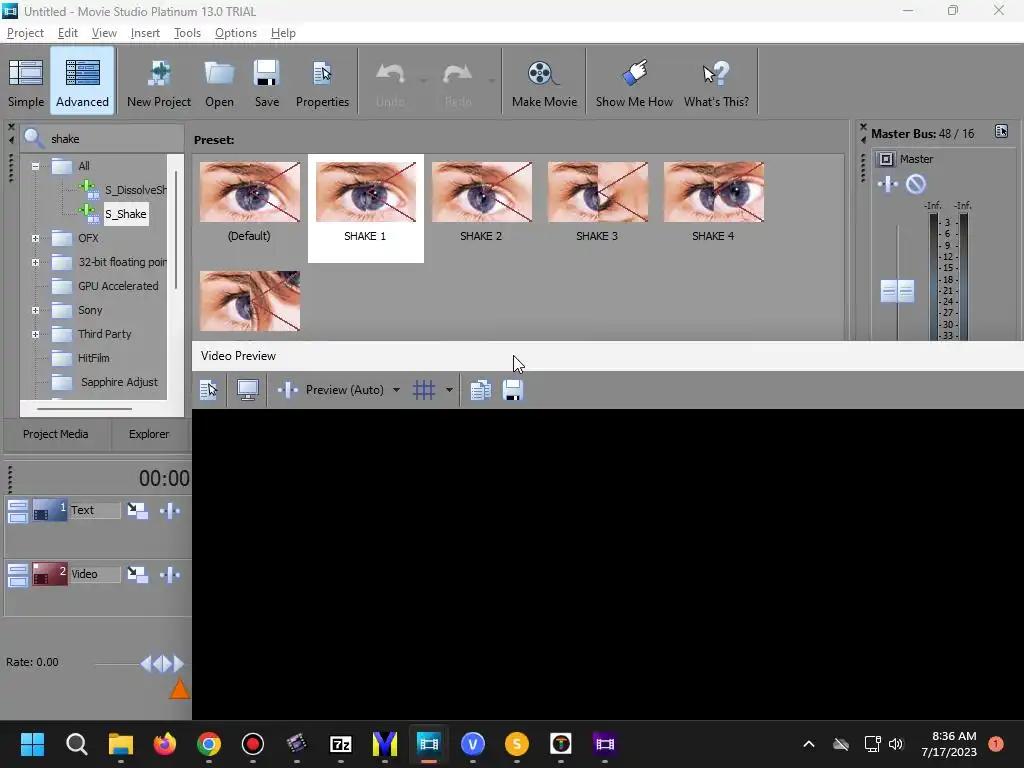Open the Options menu

tap(236, 33)
